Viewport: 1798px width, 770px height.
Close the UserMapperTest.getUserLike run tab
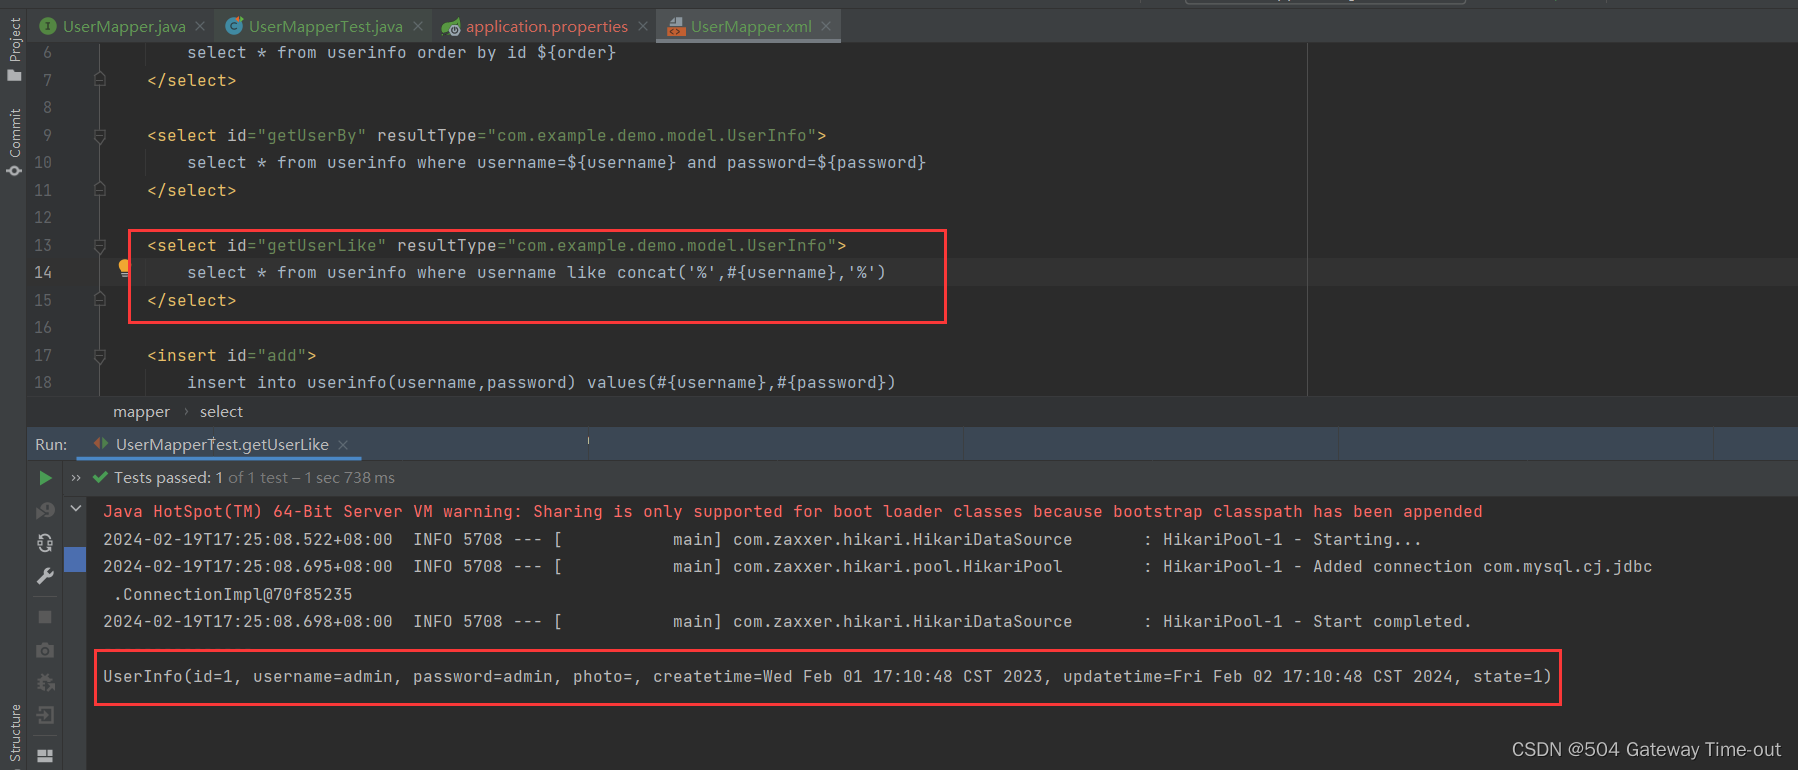click(343, 444)
